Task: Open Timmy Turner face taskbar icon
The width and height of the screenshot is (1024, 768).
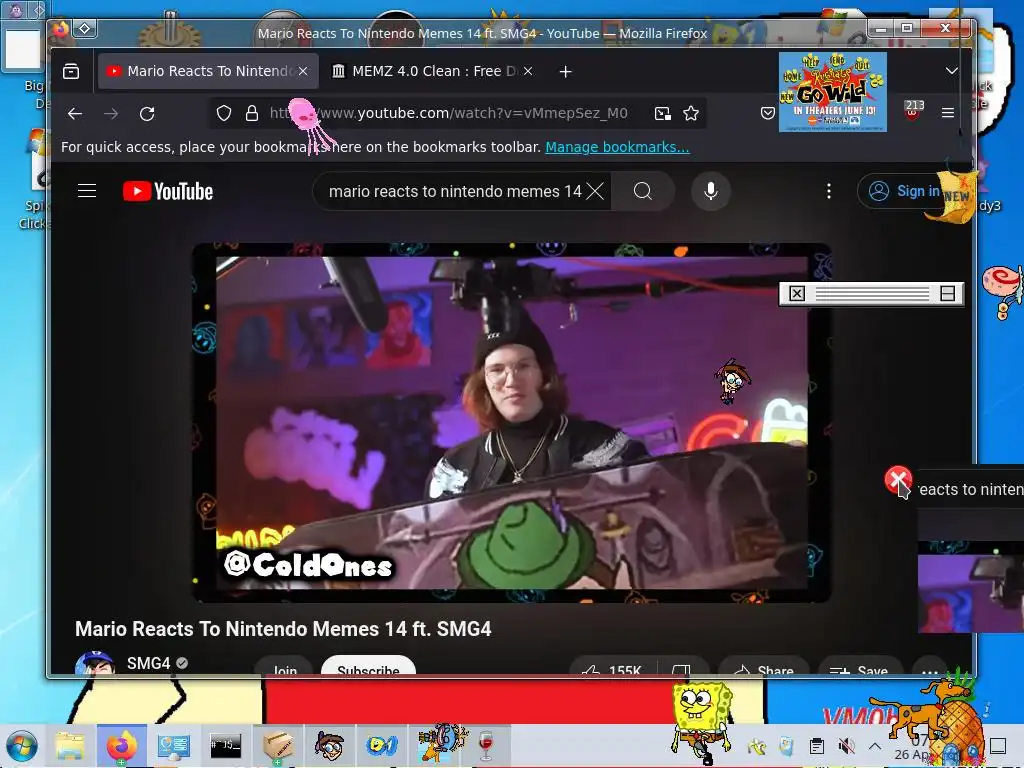Action: (x=329, y=745)
